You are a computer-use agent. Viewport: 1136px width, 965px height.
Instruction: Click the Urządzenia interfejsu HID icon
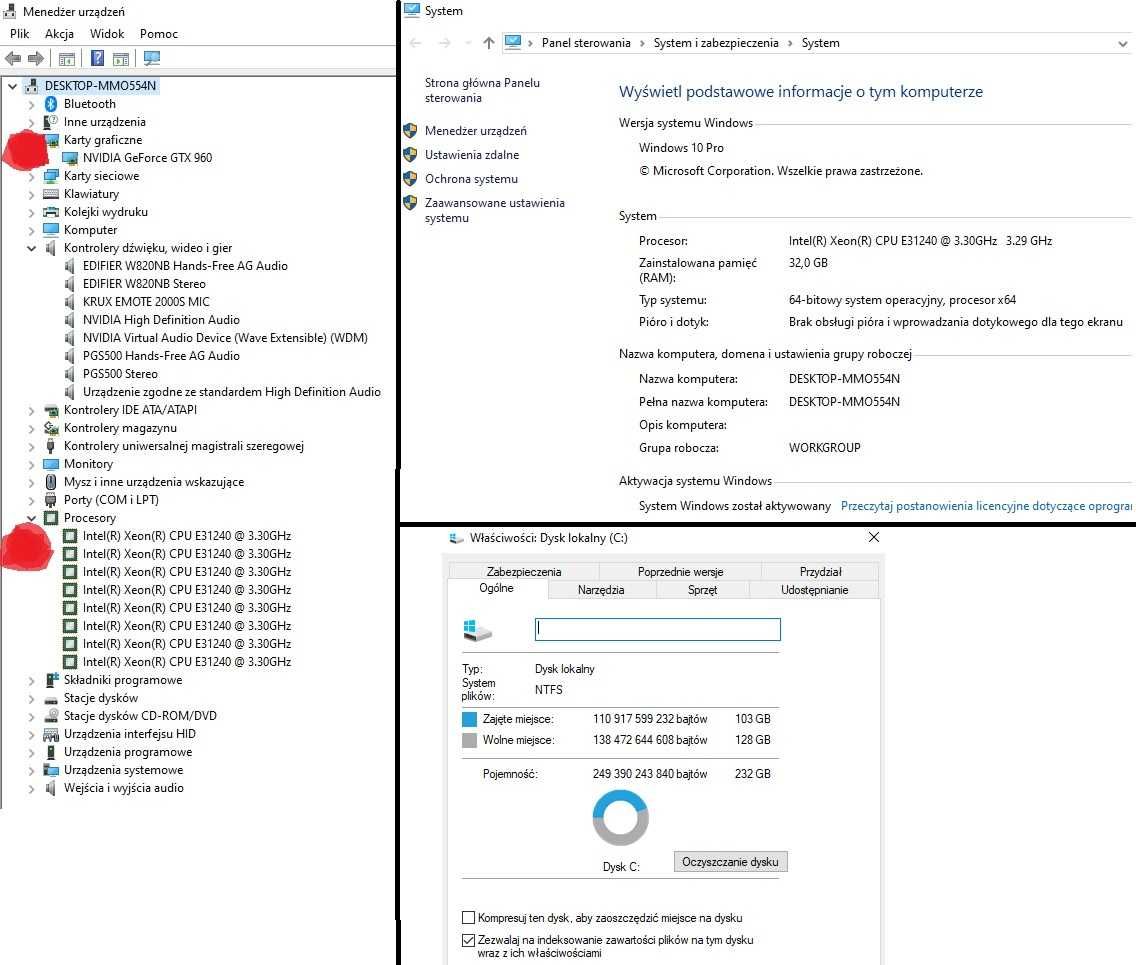click(x=51, y=734)
